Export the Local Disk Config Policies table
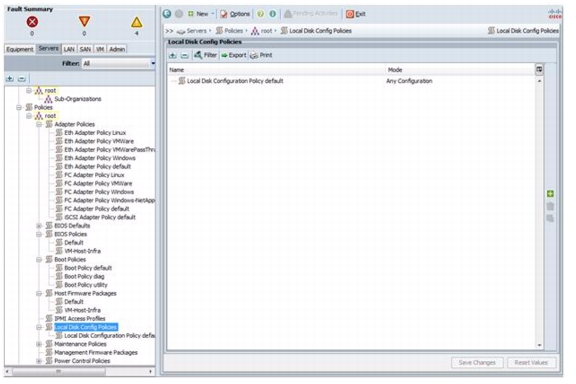Image resolution: width=576 pixels, height=384 pixels. (234, 55)
